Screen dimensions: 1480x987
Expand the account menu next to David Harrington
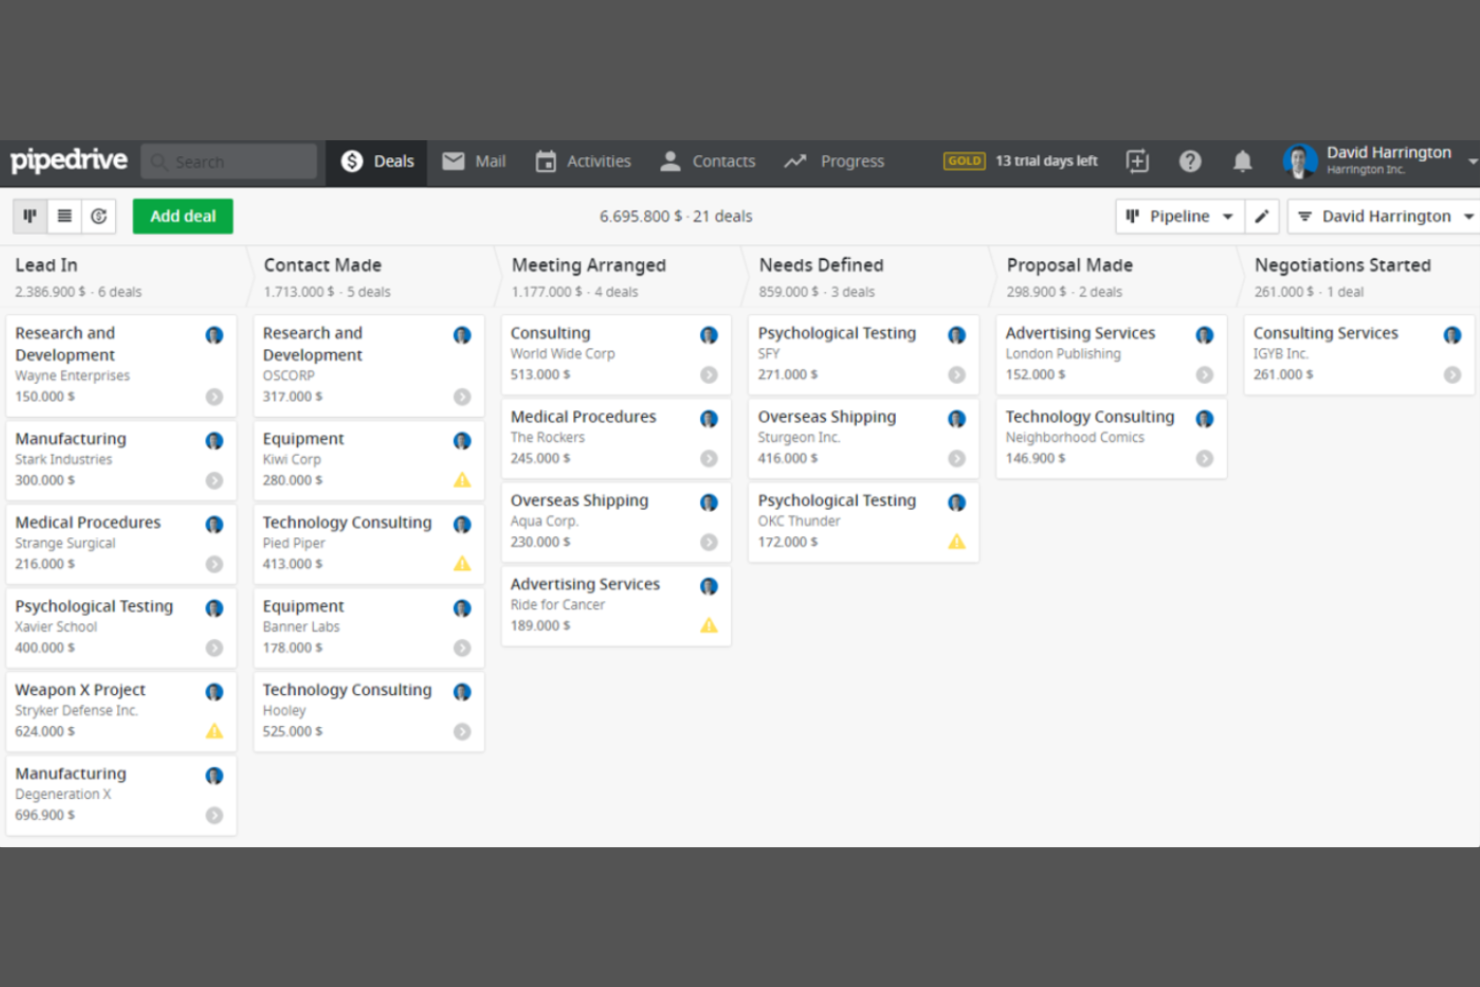click(1471, 160)
